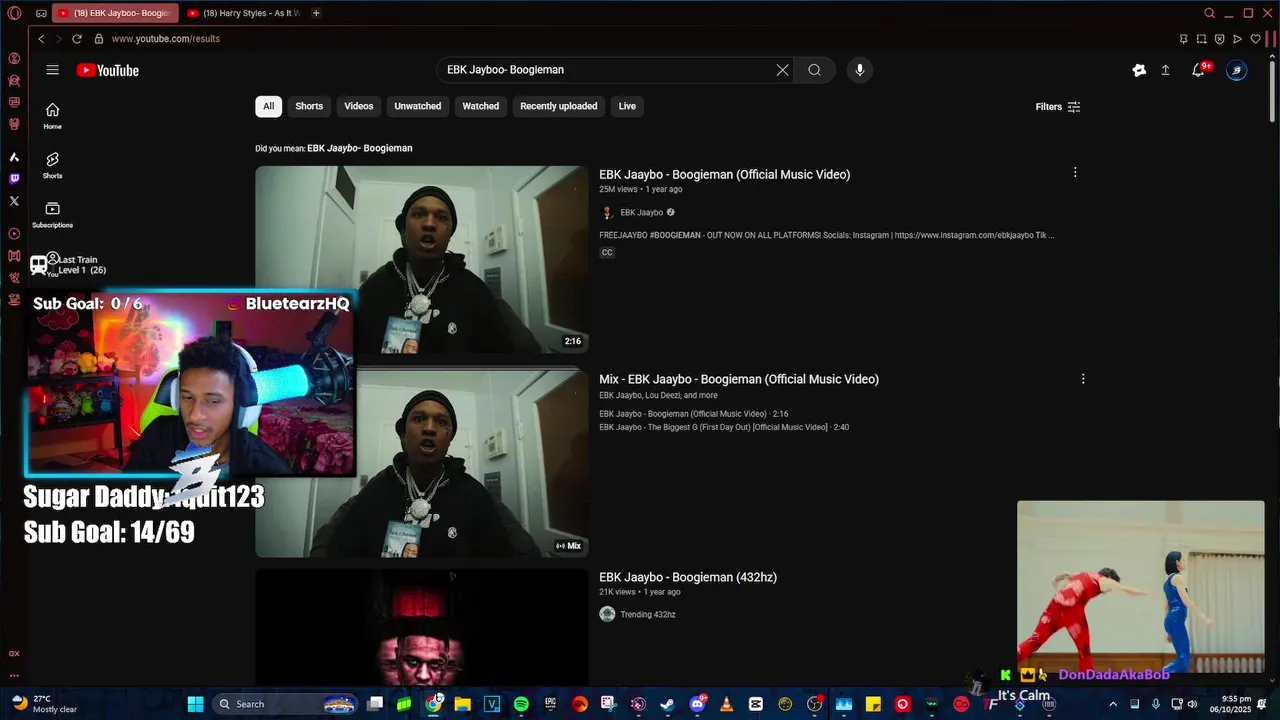Open Opera tab search magnifier
The width and height of the screenshot is (1280, 720).
click(1210, 13)
